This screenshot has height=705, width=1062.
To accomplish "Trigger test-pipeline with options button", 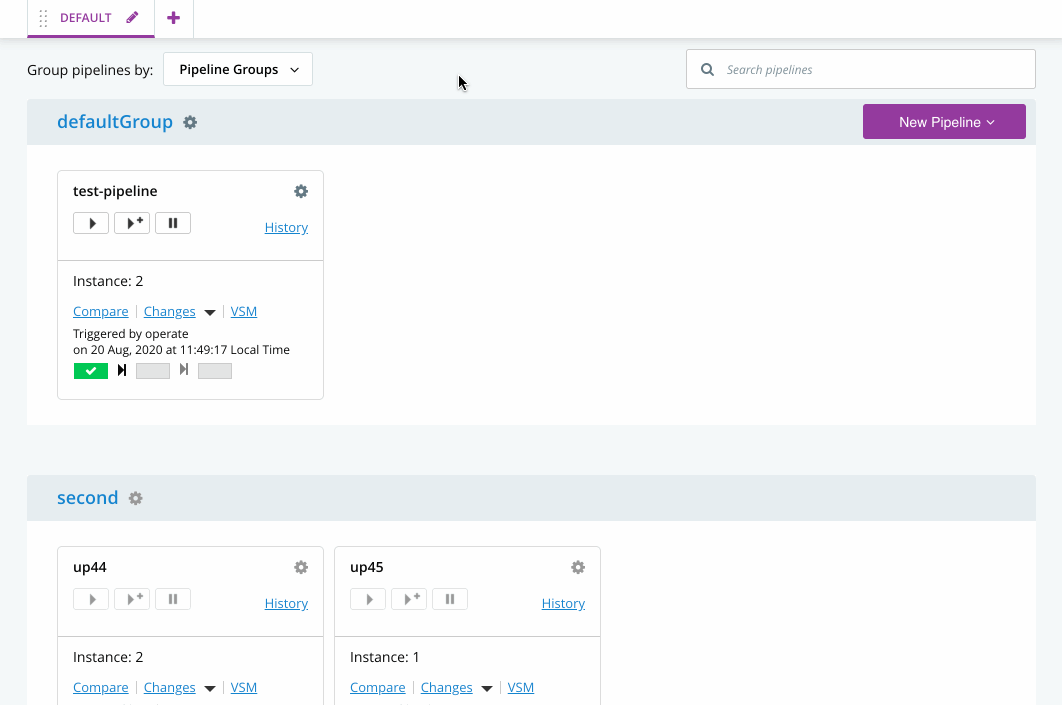I will click(x=132, y=223).
